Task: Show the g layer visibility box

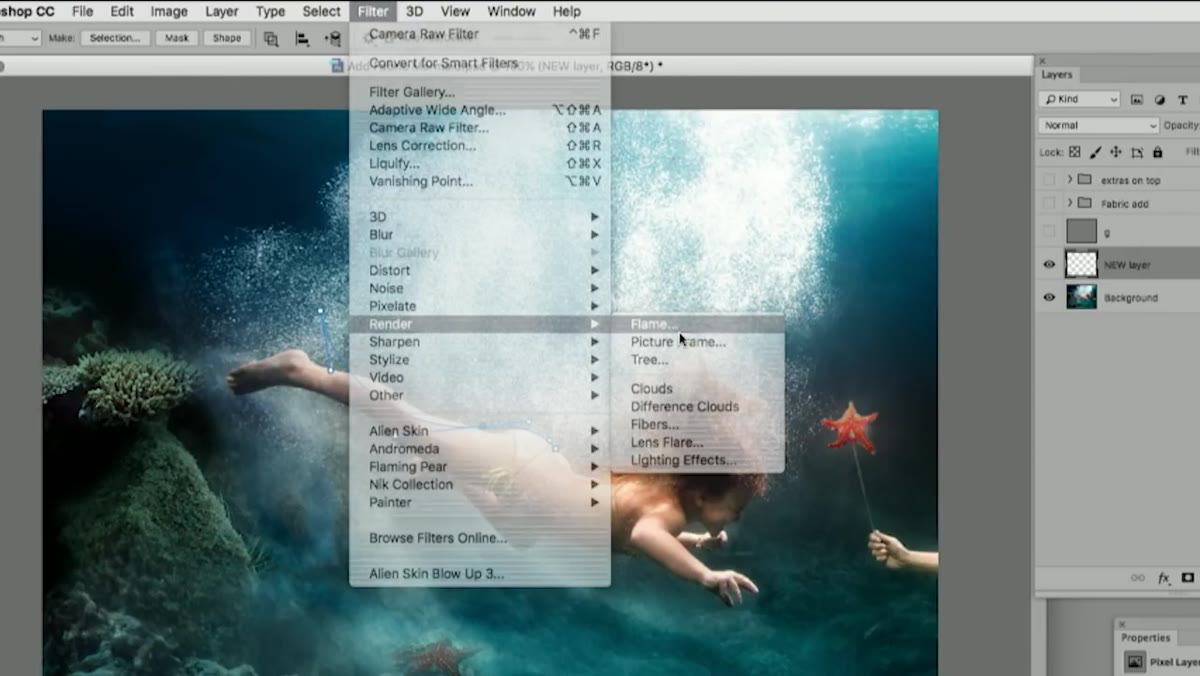Action: 1049,232
